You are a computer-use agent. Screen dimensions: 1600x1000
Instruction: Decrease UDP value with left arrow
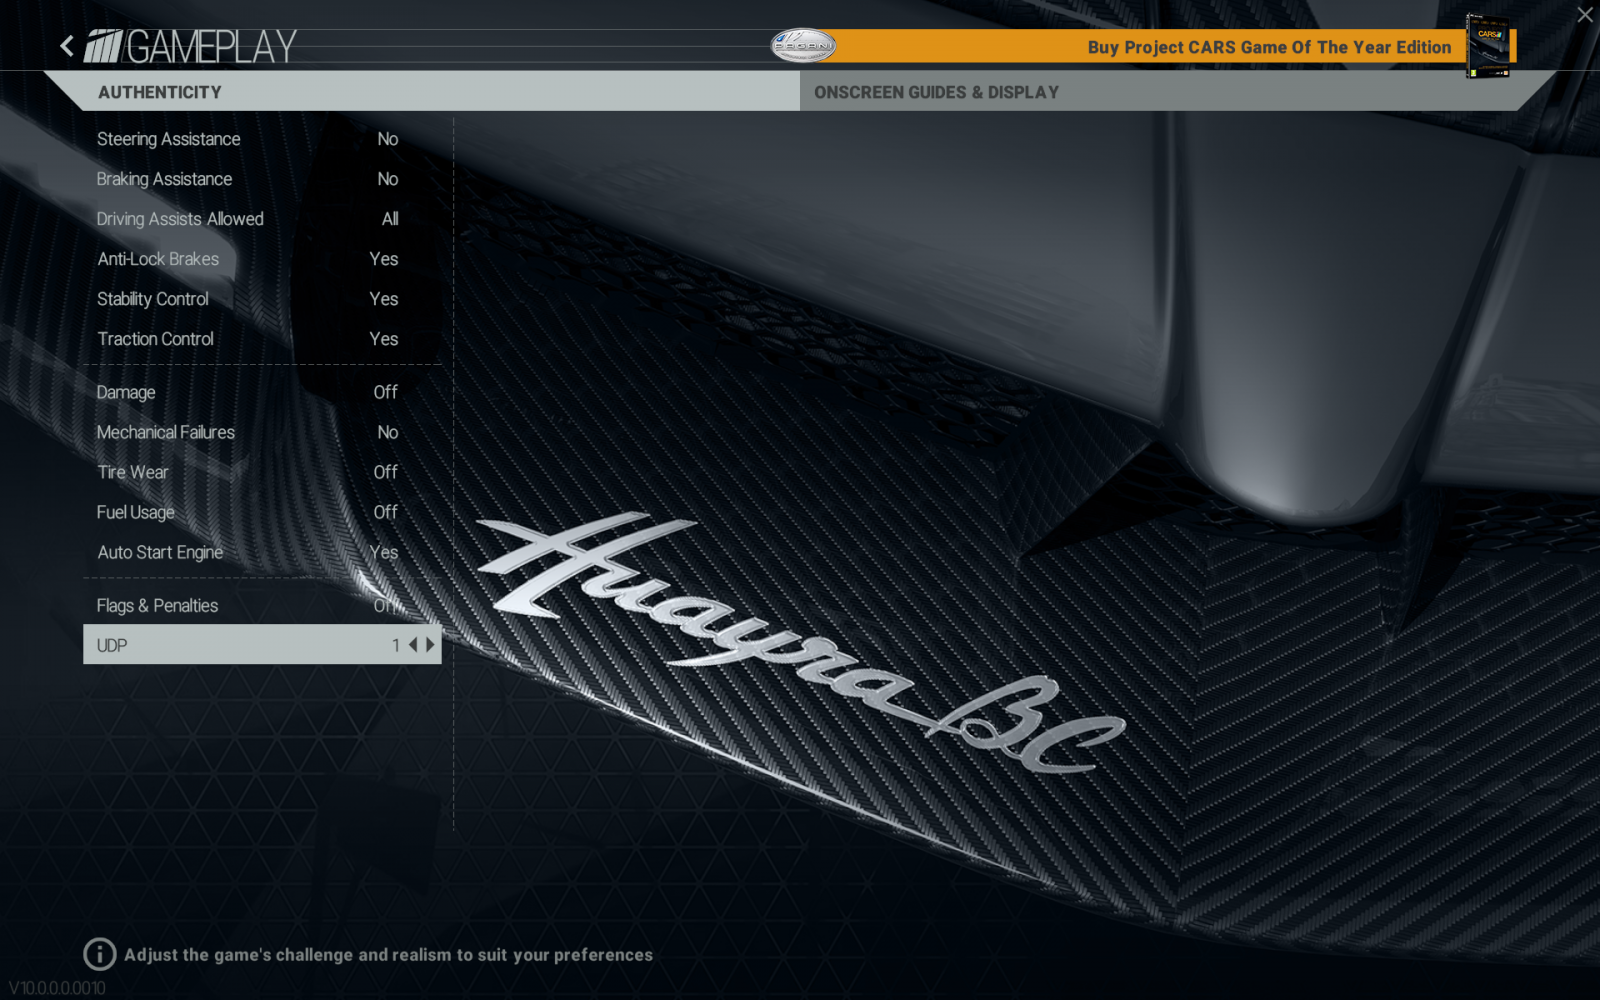413,645
